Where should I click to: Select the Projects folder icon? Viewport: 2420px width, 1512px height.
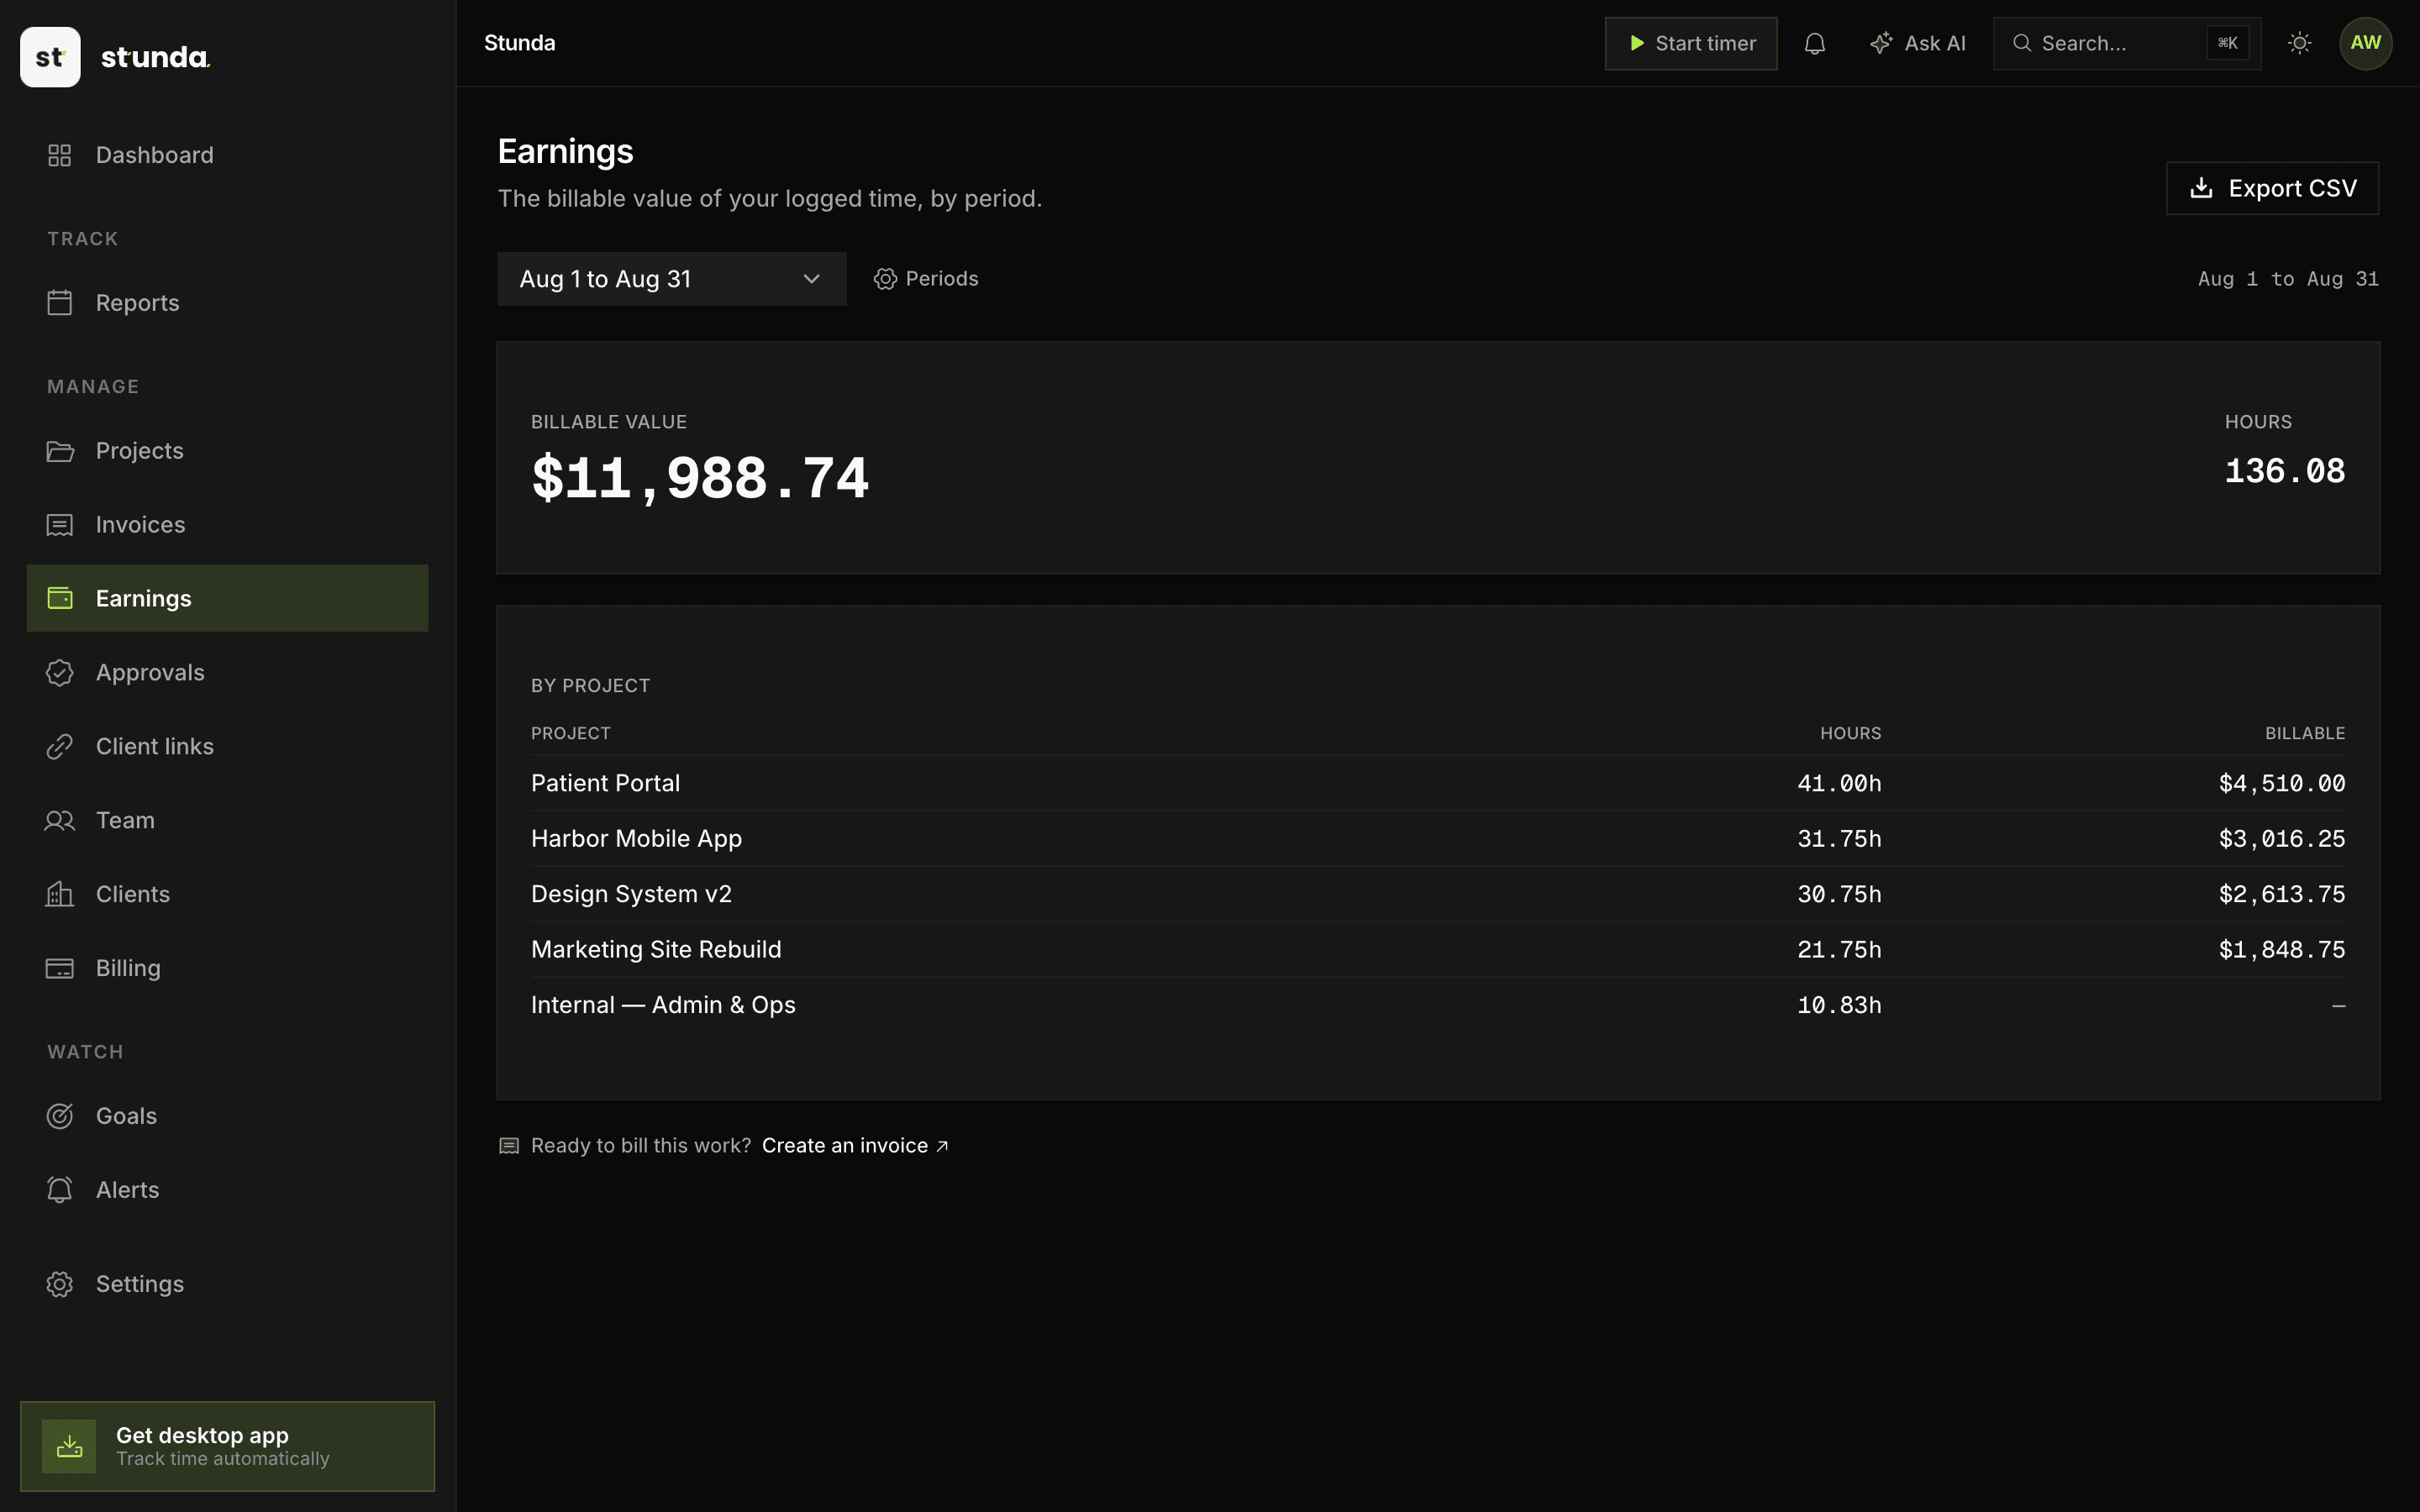[60, 451]
